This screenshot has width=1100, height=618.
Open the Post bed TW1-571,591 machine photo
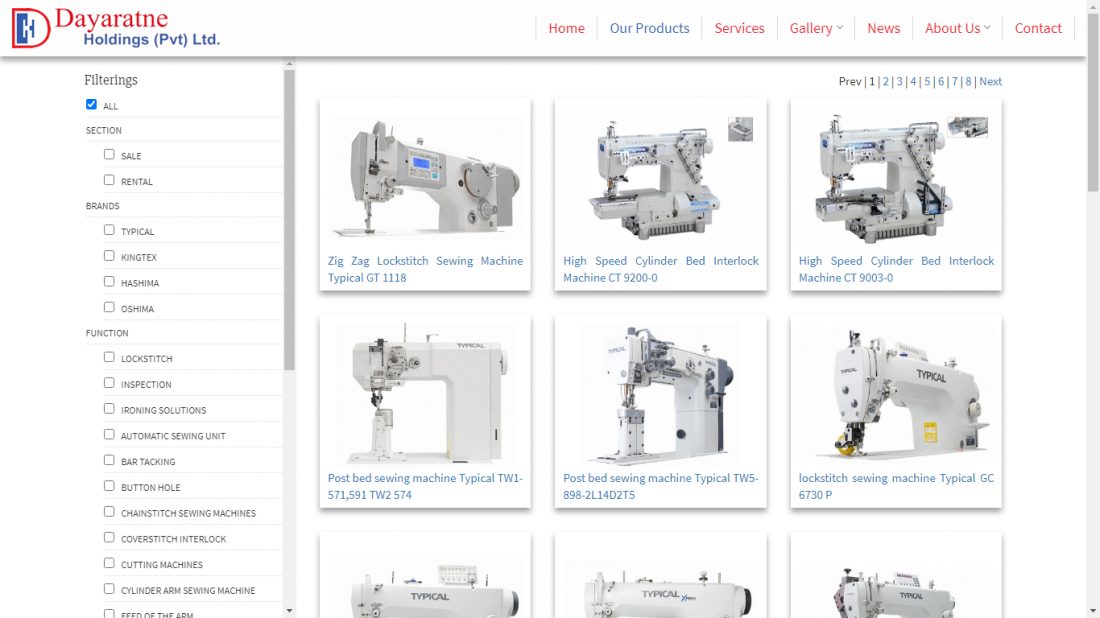[425, 394]
